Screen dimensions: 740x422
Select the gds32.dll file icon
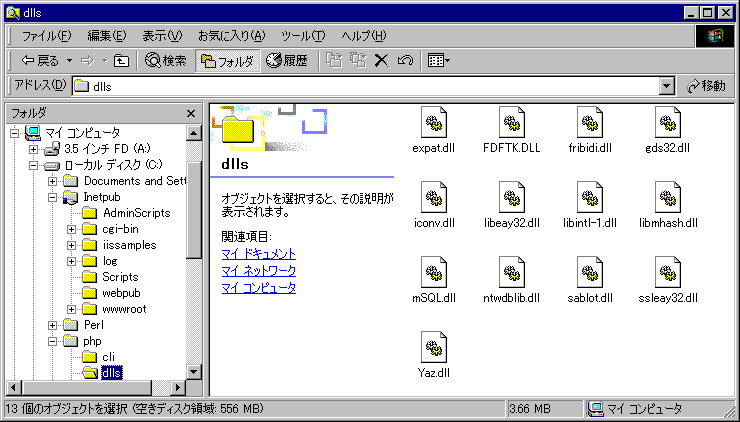[x=668, y=122]
